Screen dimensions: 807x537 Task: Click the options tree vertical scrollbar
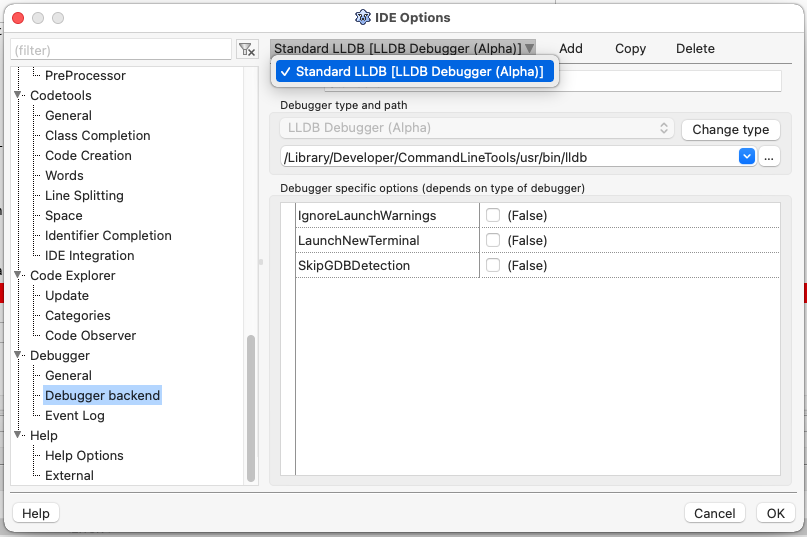pos(251,408)
